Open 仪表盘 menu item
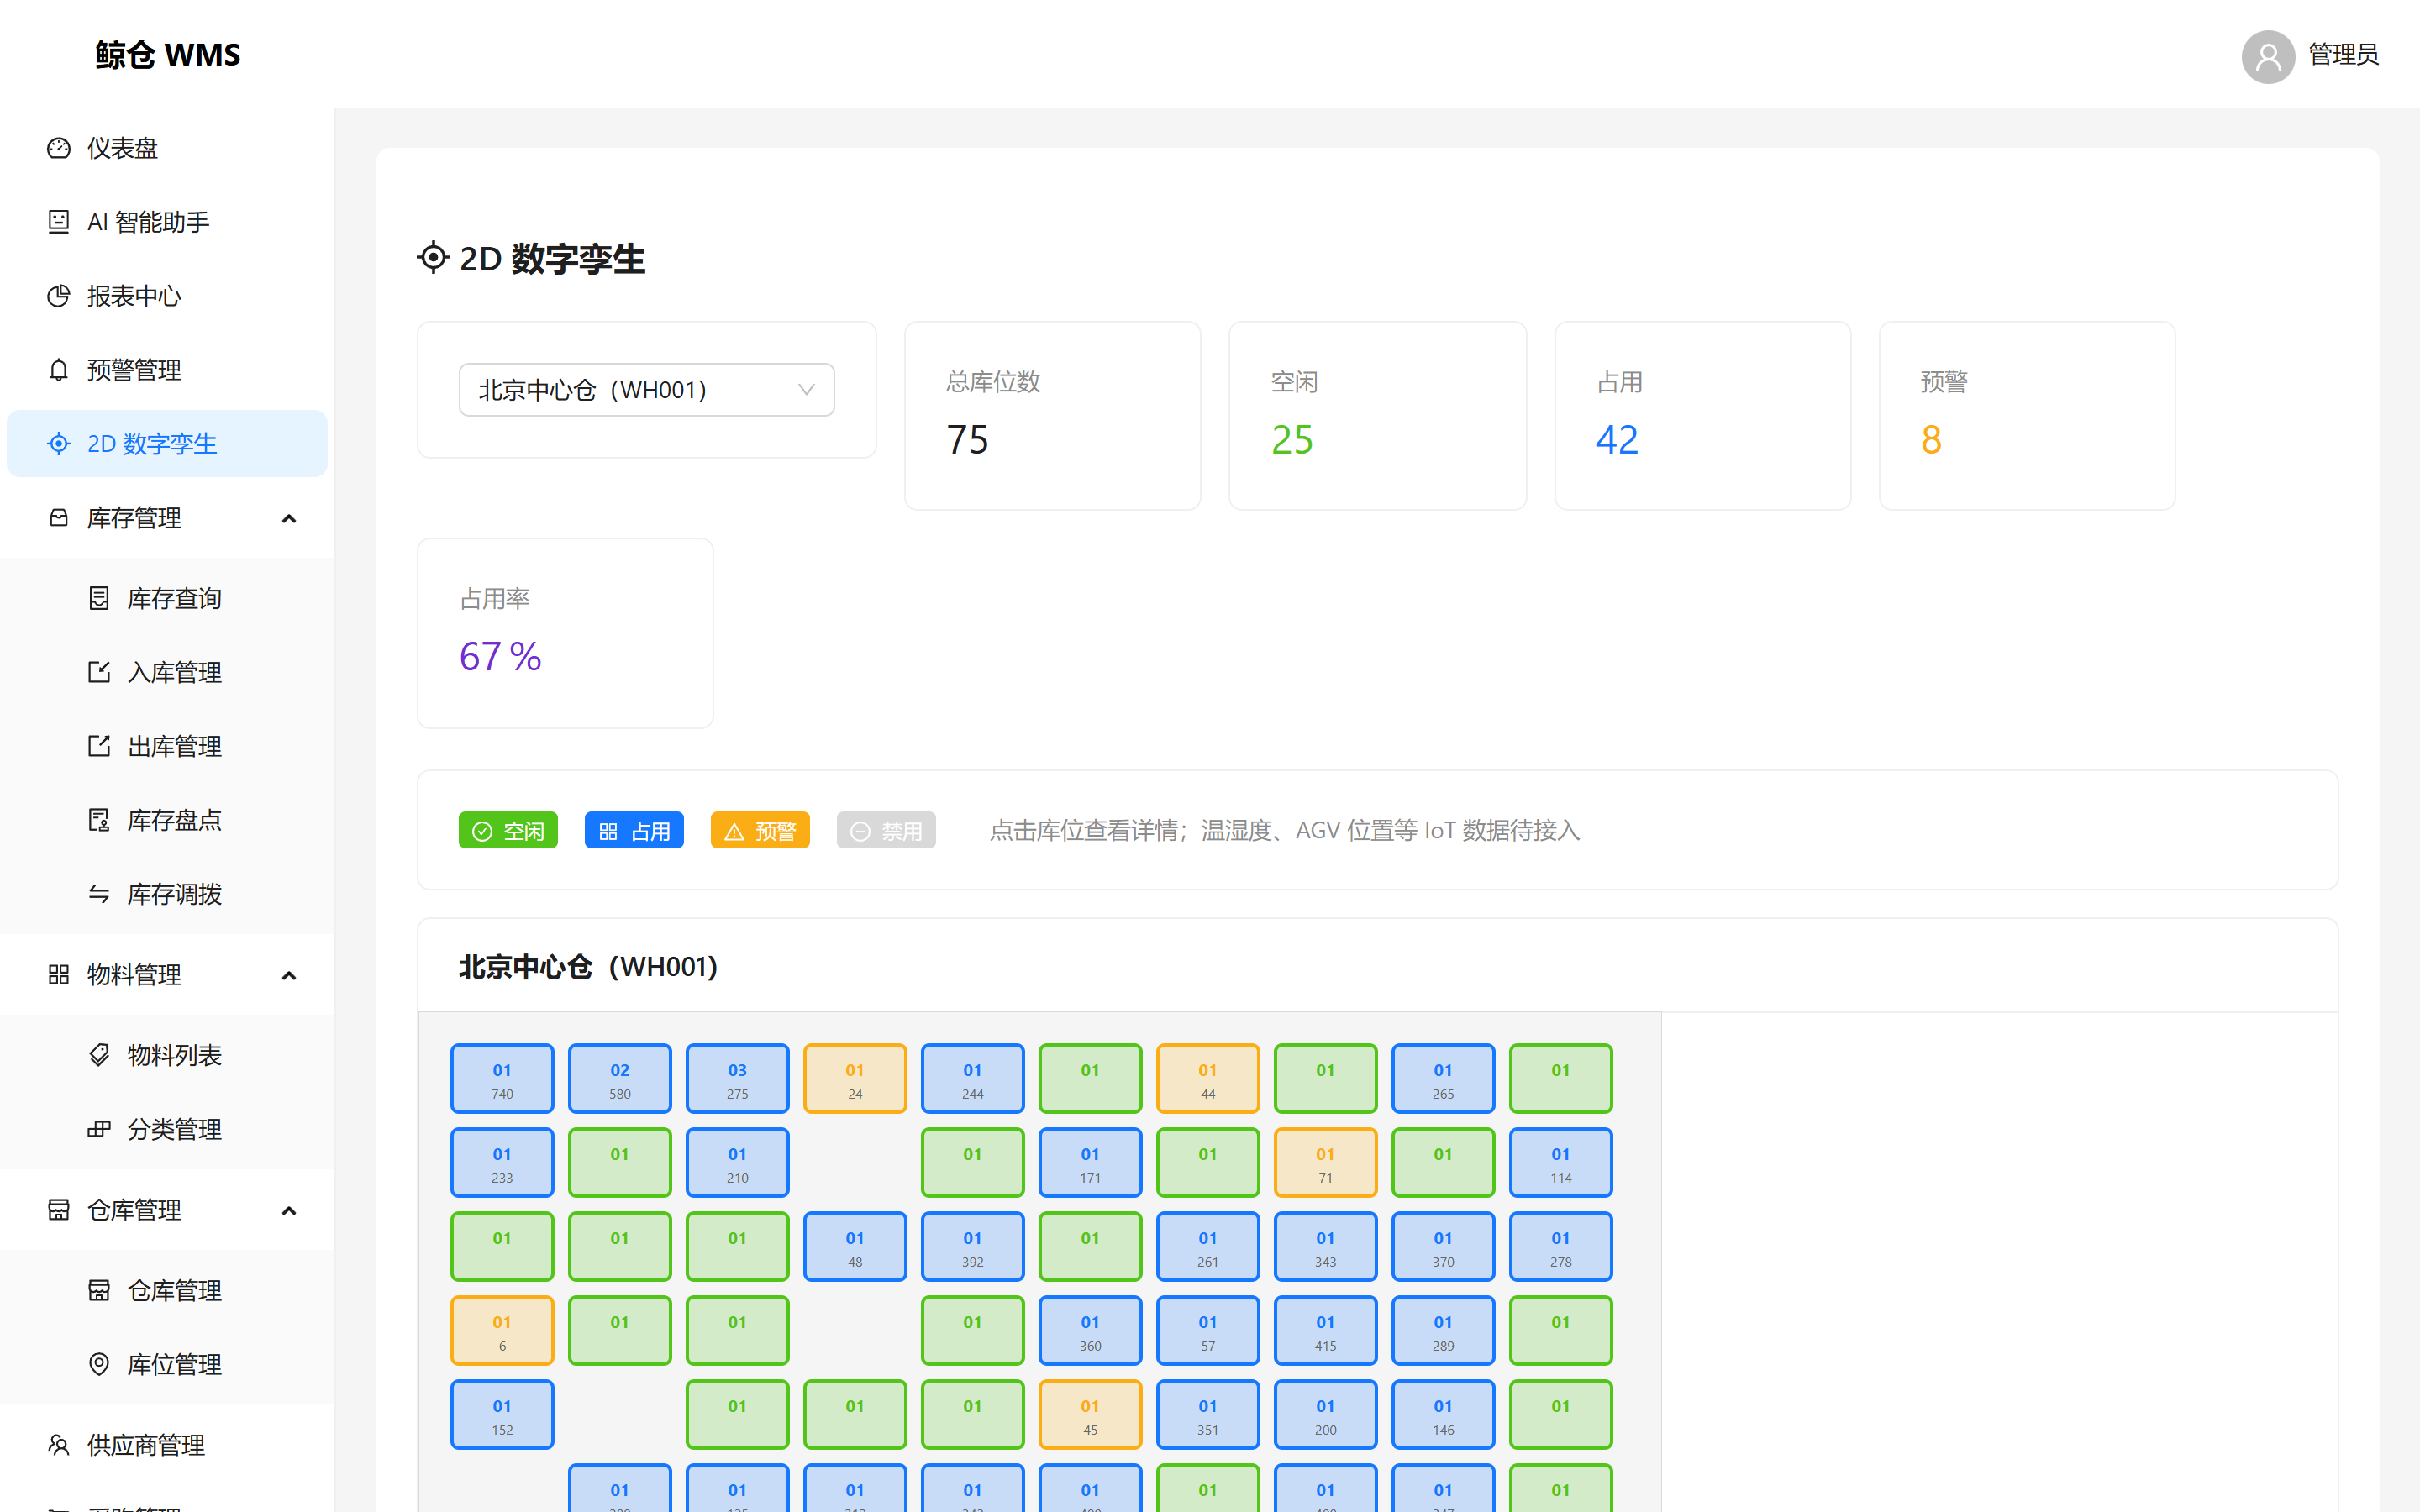This screenshot has width=2420, height=1512. pyautogui.click(x=167, y=148)
